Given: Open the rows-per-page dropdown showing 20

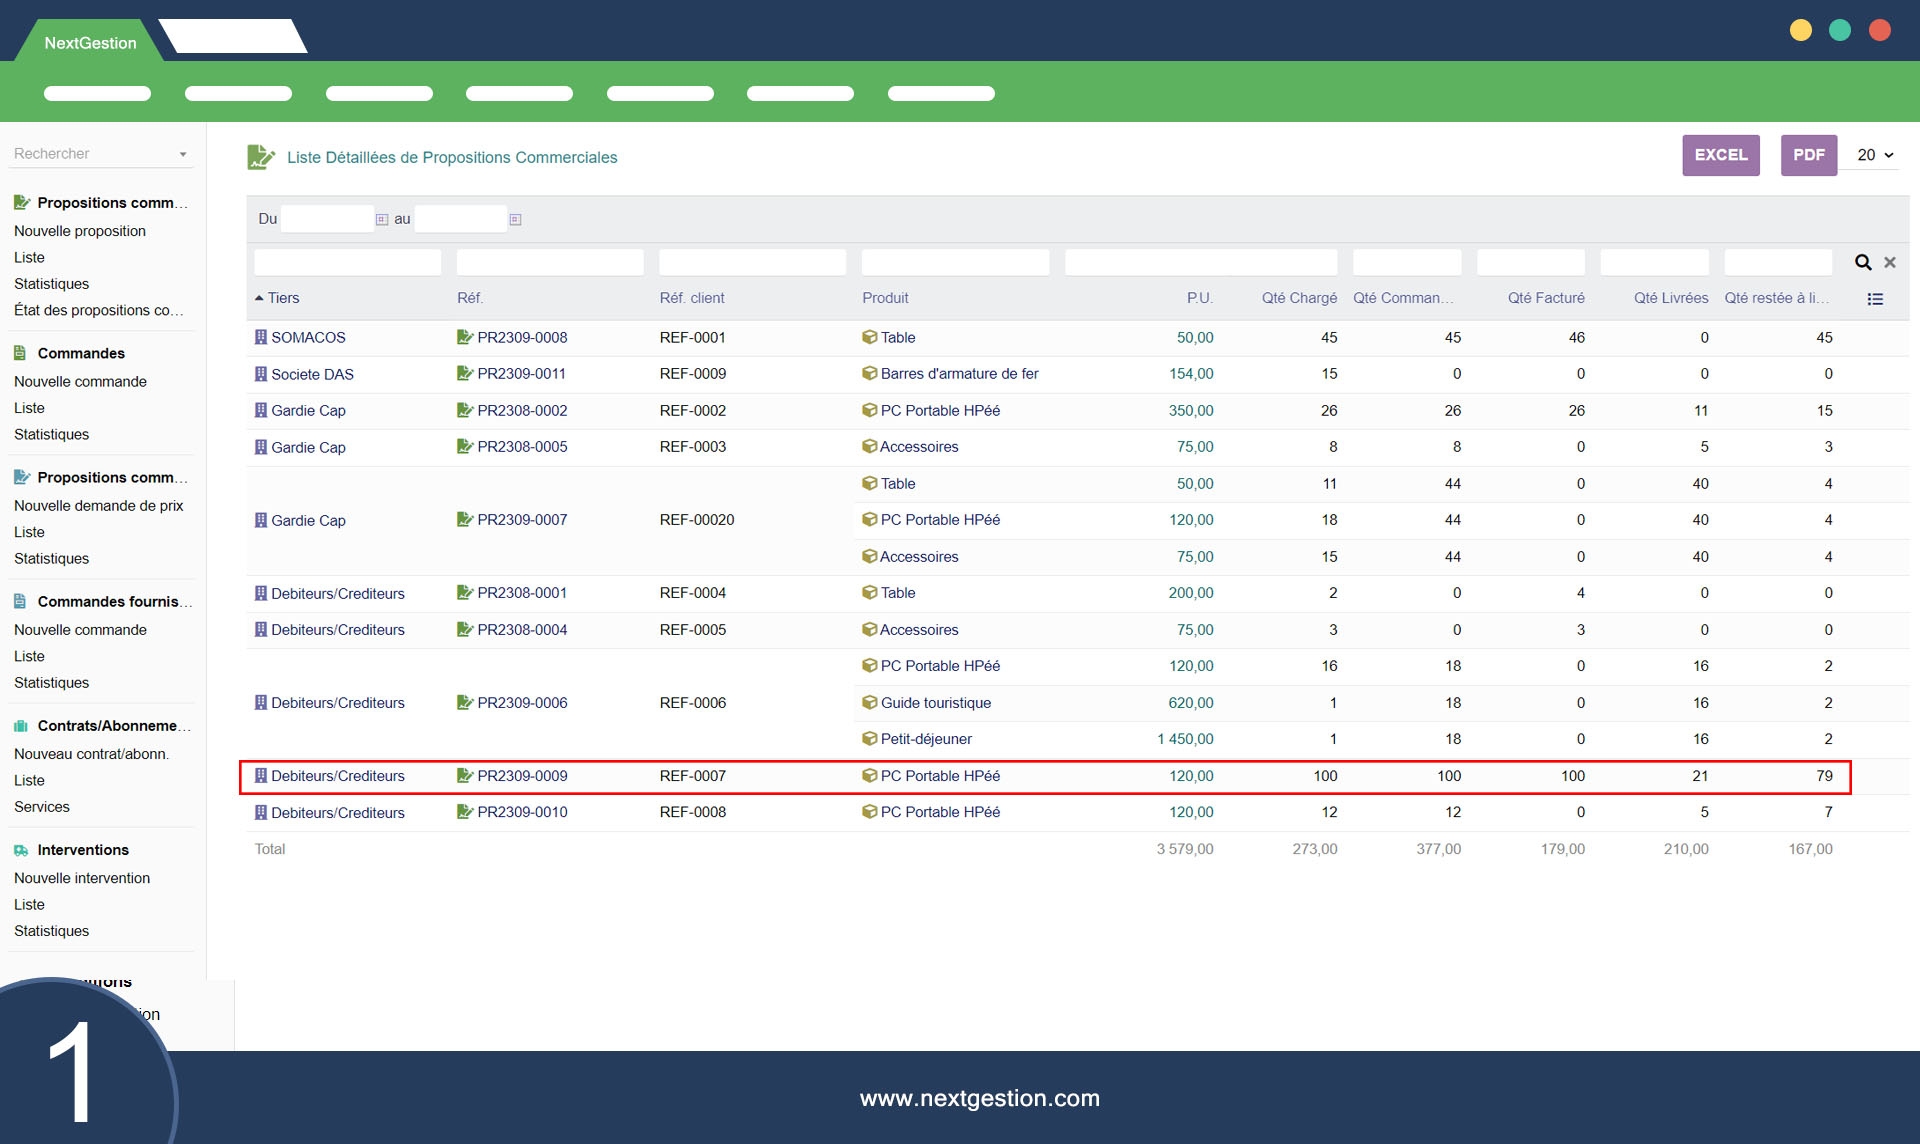Looking at the screenshot, I should coord(1874,155).
